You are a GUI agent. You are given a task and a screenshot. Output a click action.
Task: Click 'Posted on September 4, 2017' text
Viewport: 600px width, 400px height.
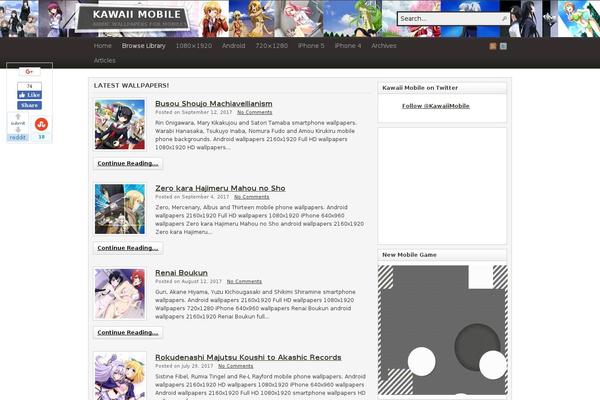[x=192, y=197]
